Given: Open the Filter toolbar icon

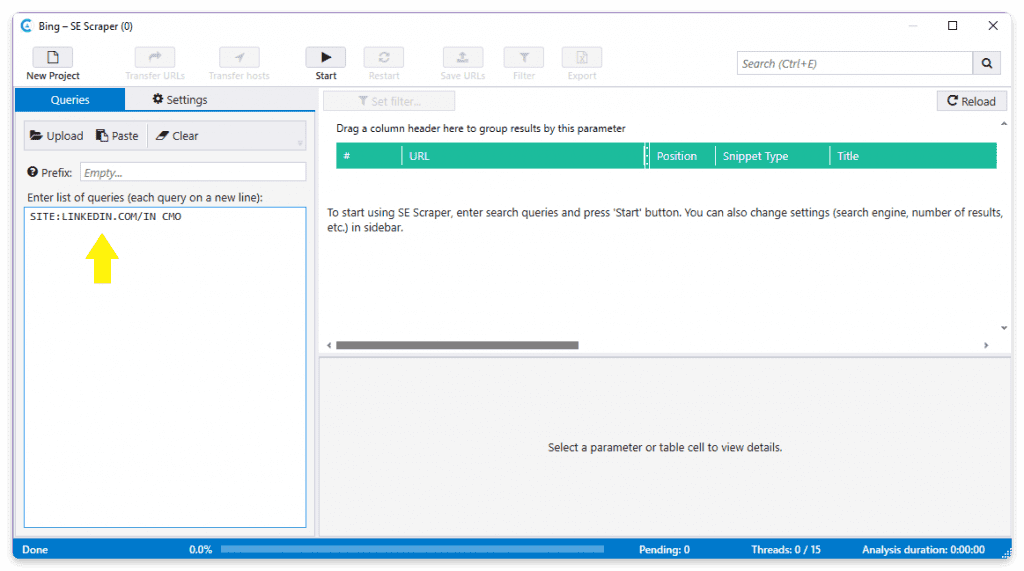Looking at the screenshot, I should [x=524, y=64].
